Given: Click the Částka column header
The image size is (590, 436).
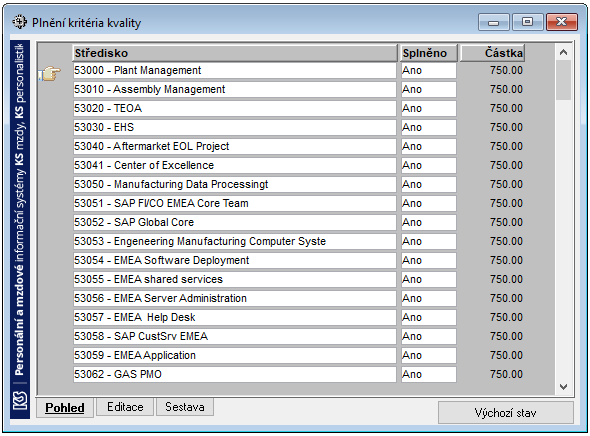Looking at the screenshot, I should 492,53.
